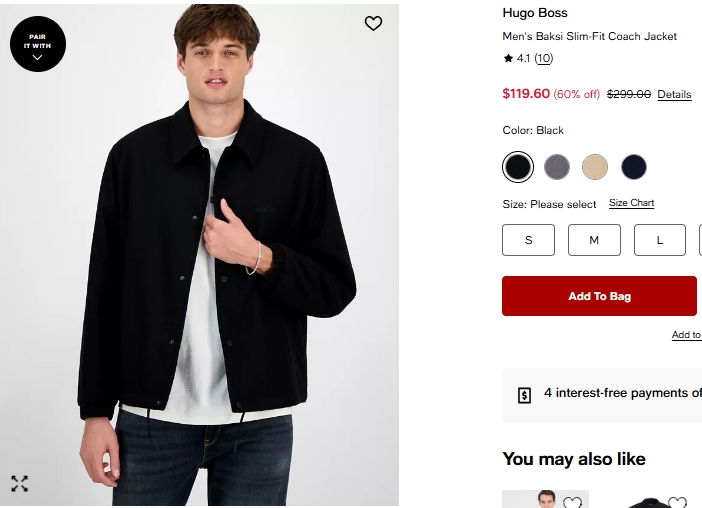Heart the first recommended product
Screen dimensions: 702x508
tap(572, 503)
